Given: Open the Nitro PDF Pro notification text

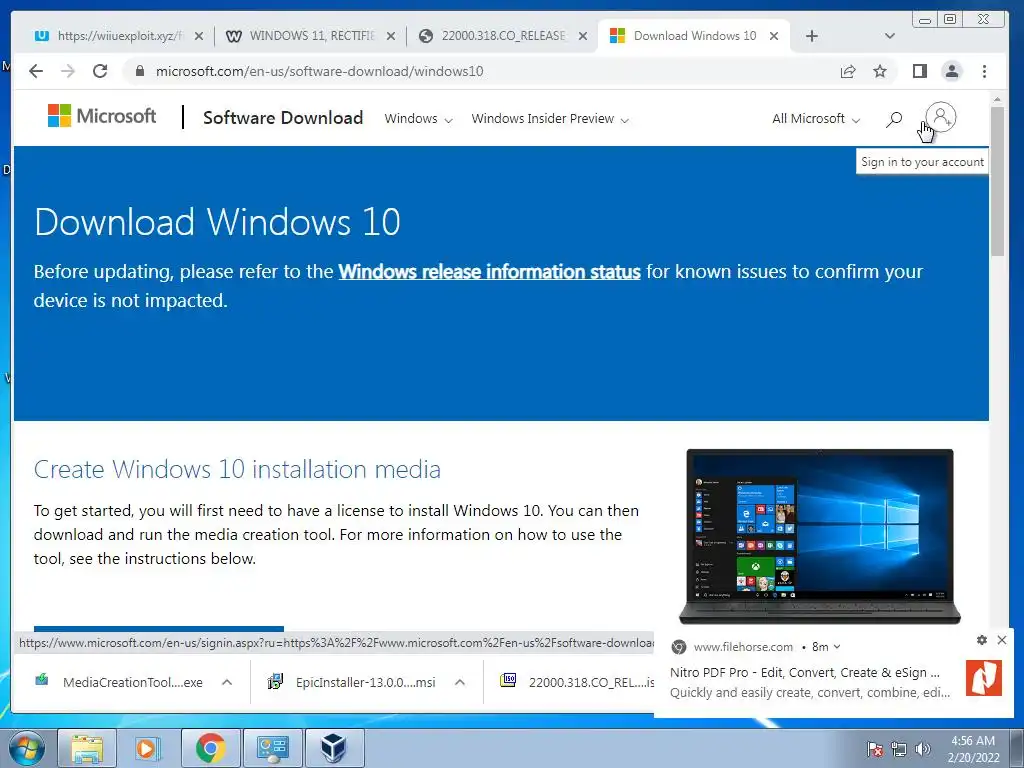Looking at the screenshot, I should tap(810, 682).
